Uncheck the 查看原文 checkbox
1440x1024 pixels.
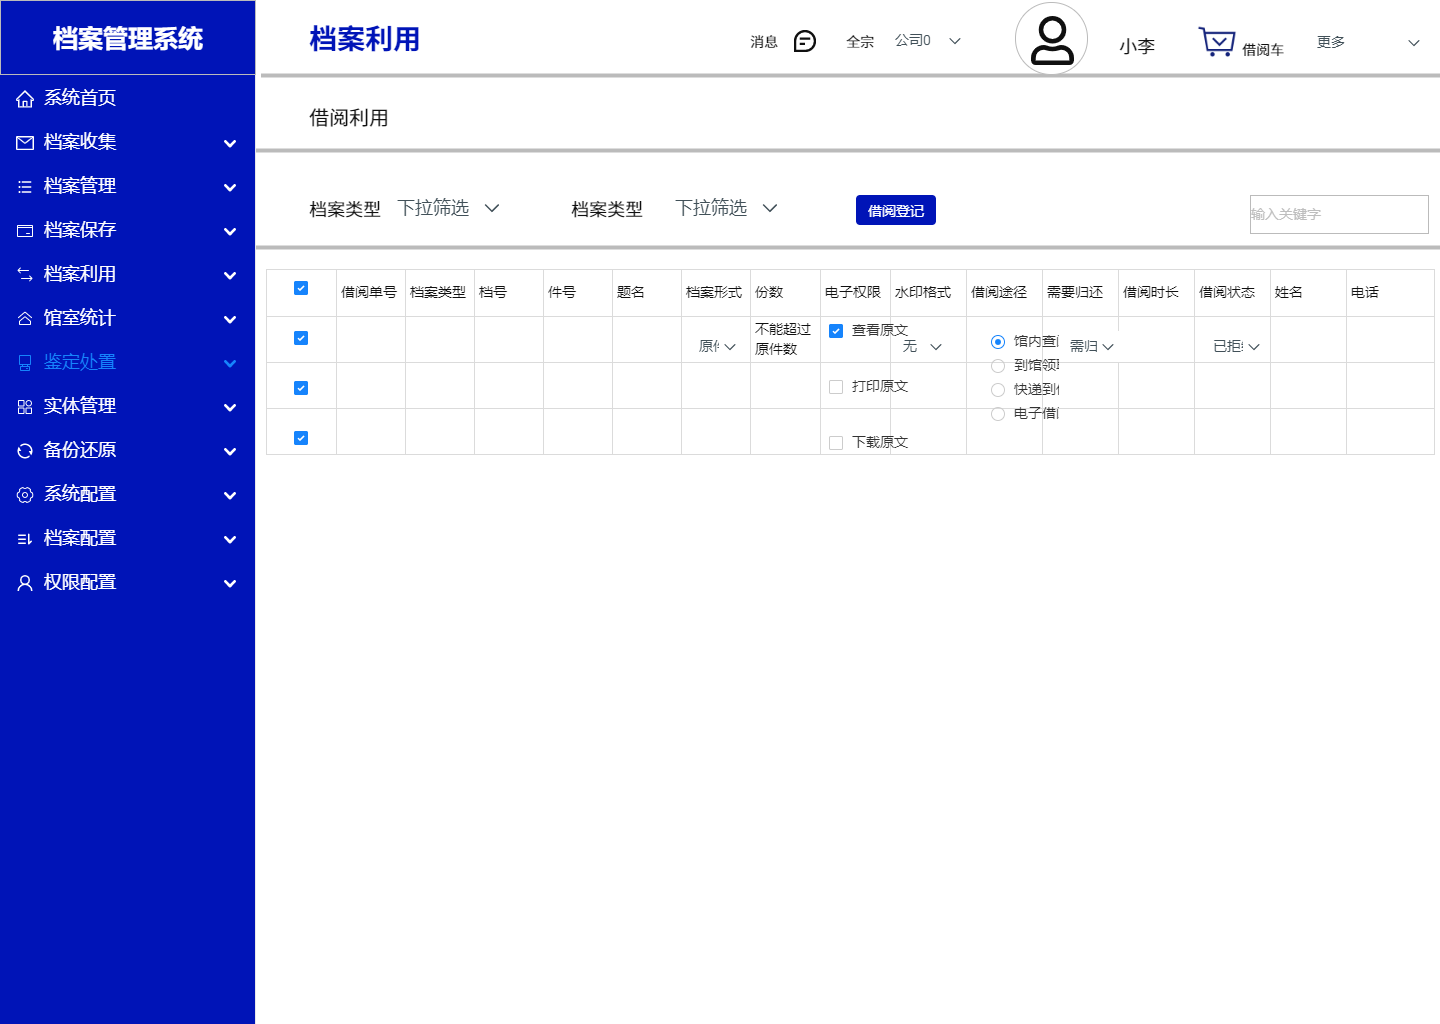pos(836,331)
